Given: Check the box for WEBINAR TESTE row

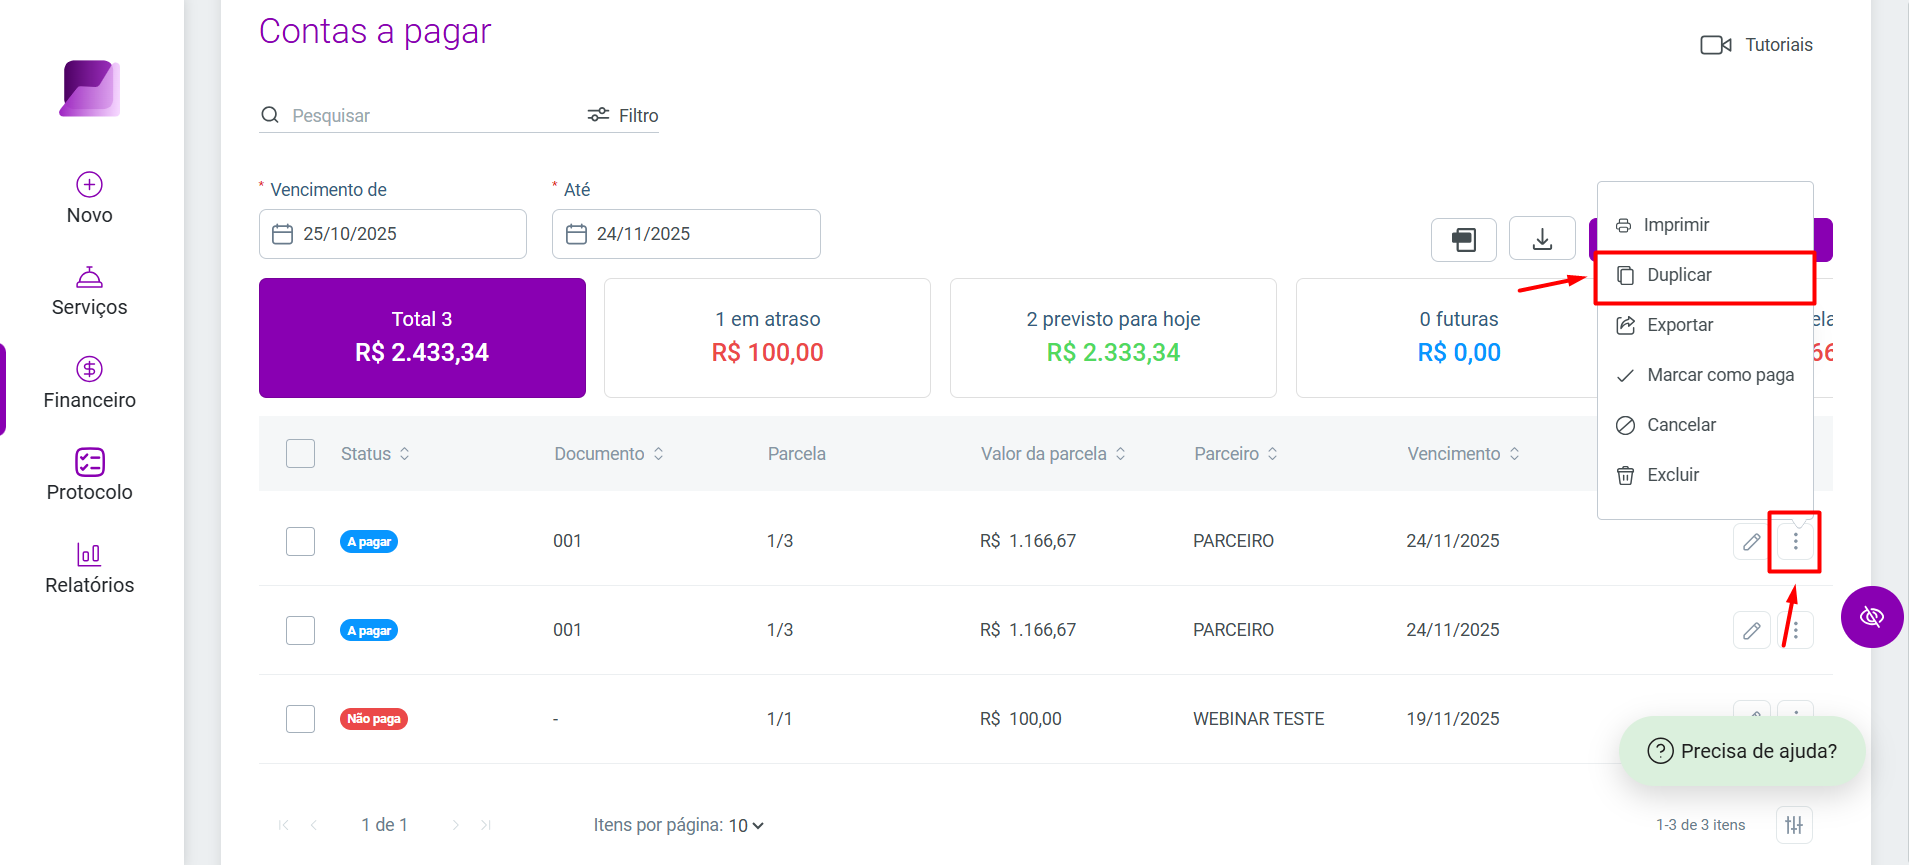Looking at the screenshot, I should [300, 719].
